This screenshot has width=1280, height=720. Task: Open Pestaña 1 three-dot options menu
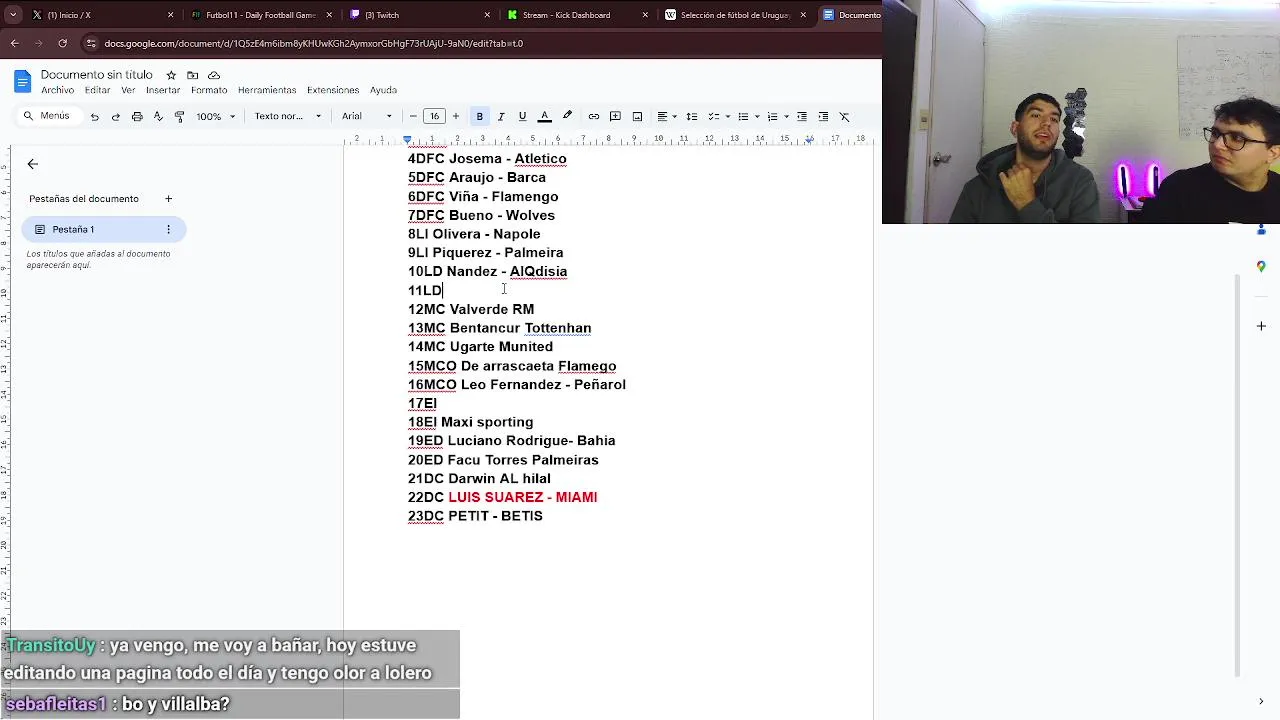tap(168, 230)
